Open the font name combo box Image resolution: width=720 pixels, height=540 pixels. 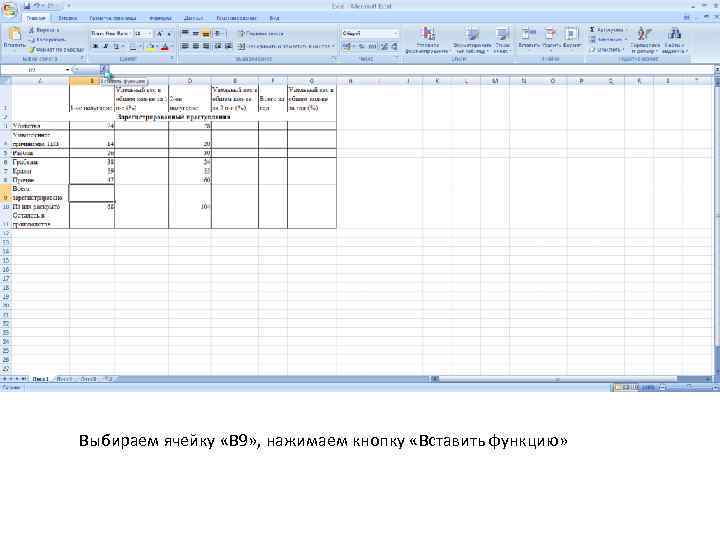111,34
